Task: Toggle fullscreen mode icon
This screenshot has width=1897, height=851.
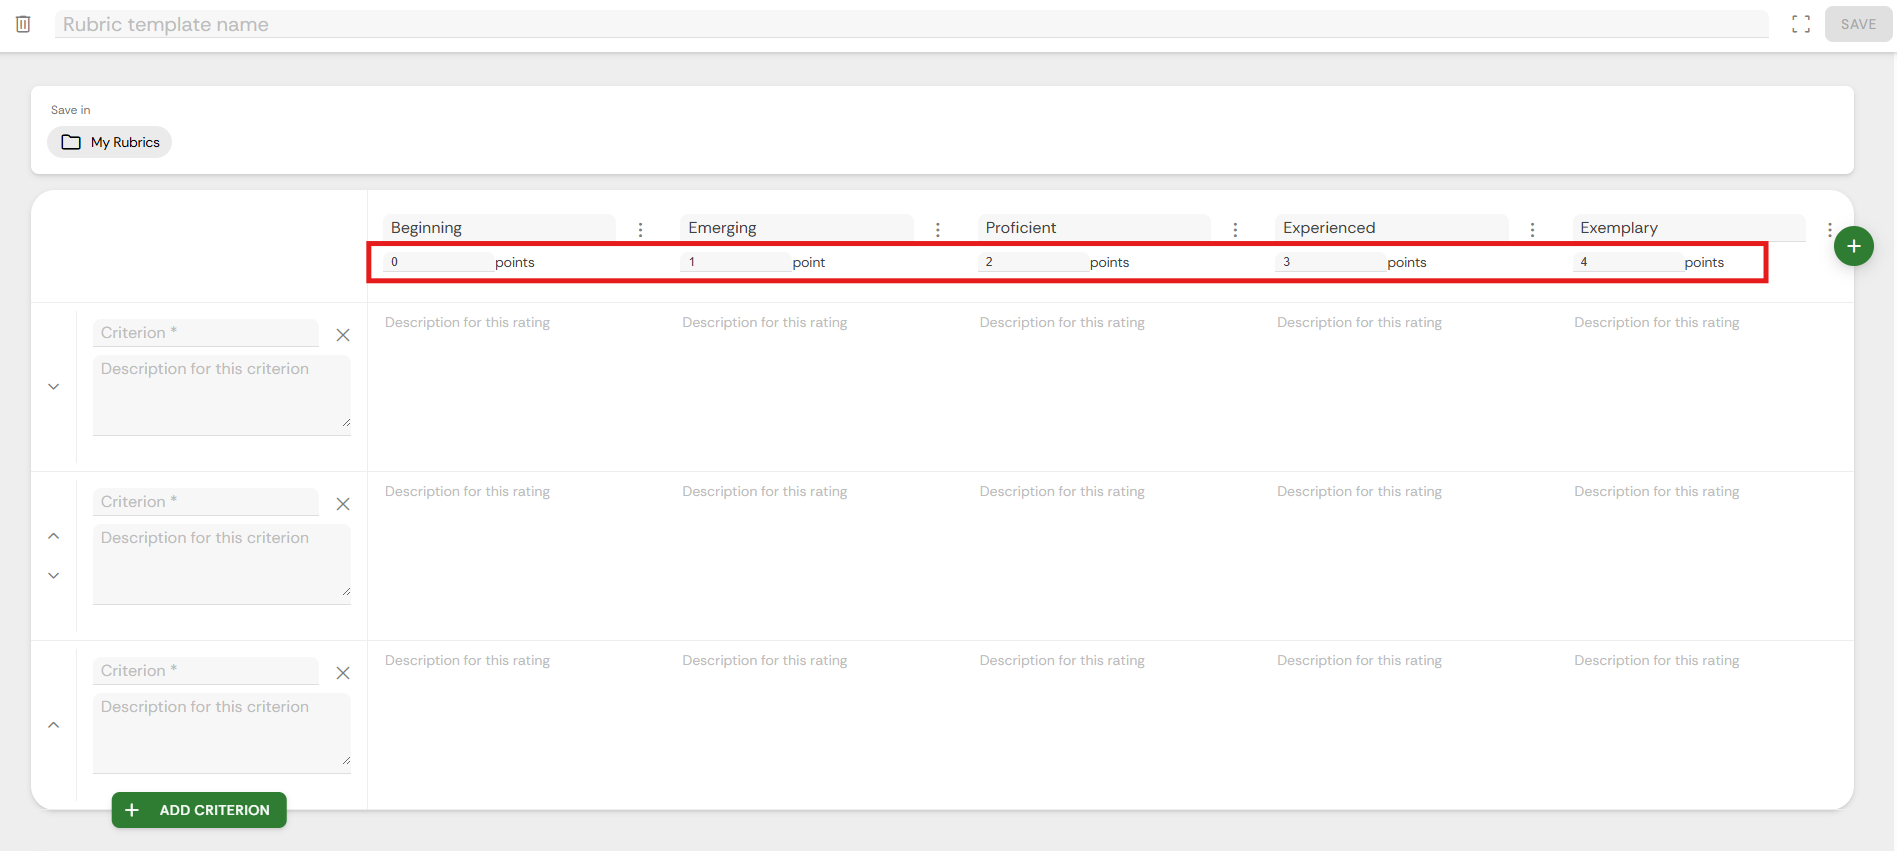Action: click(x=1800, y=24)
